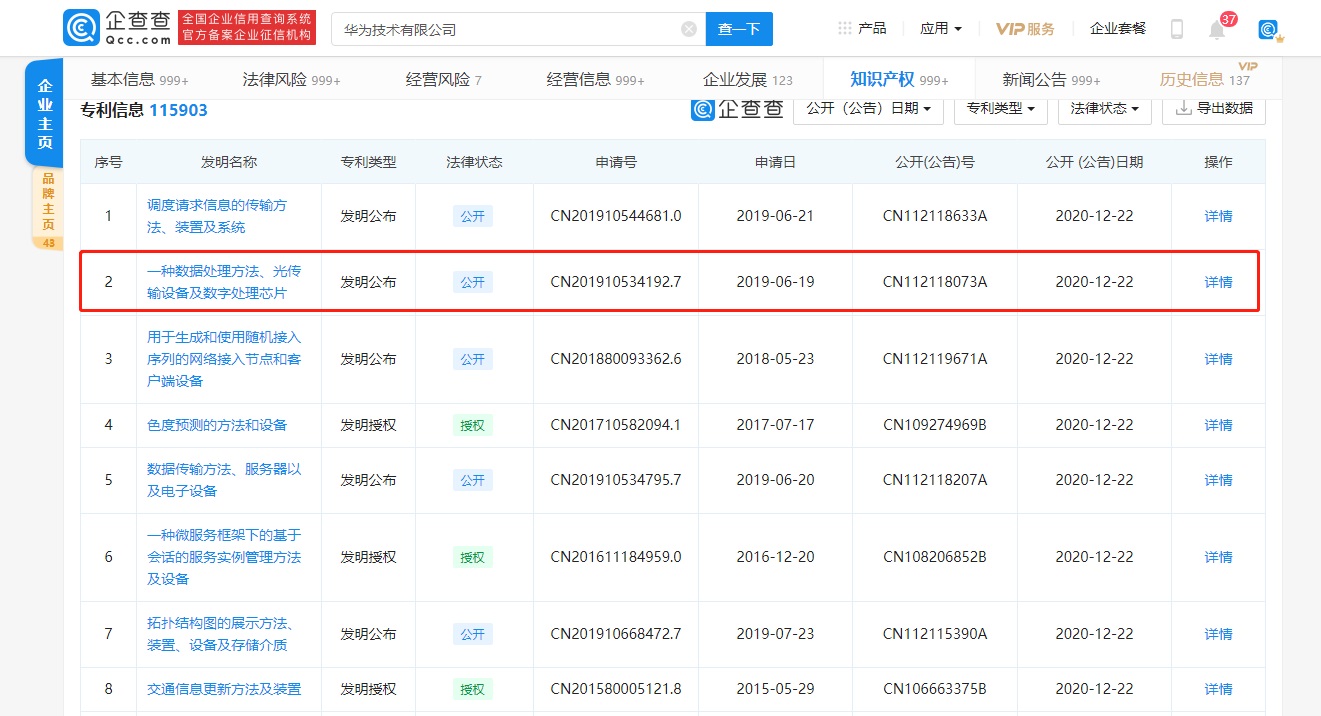Open the 法律状态 filter dropdown
The image size is (1321, 716).
[x=1104, y=111]
